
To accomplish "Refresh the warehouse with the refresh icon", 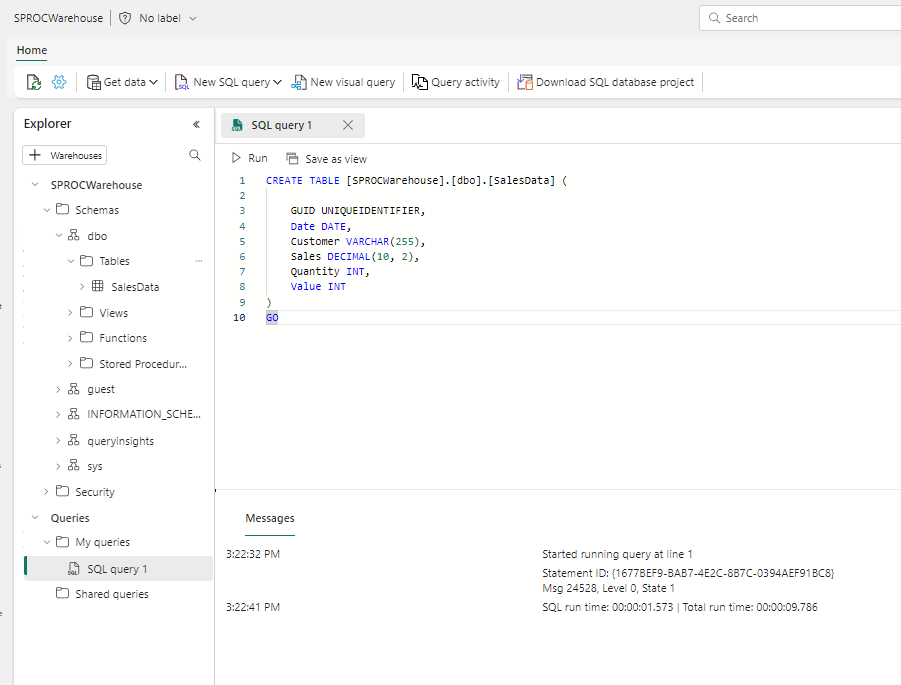I will point(33,82).
